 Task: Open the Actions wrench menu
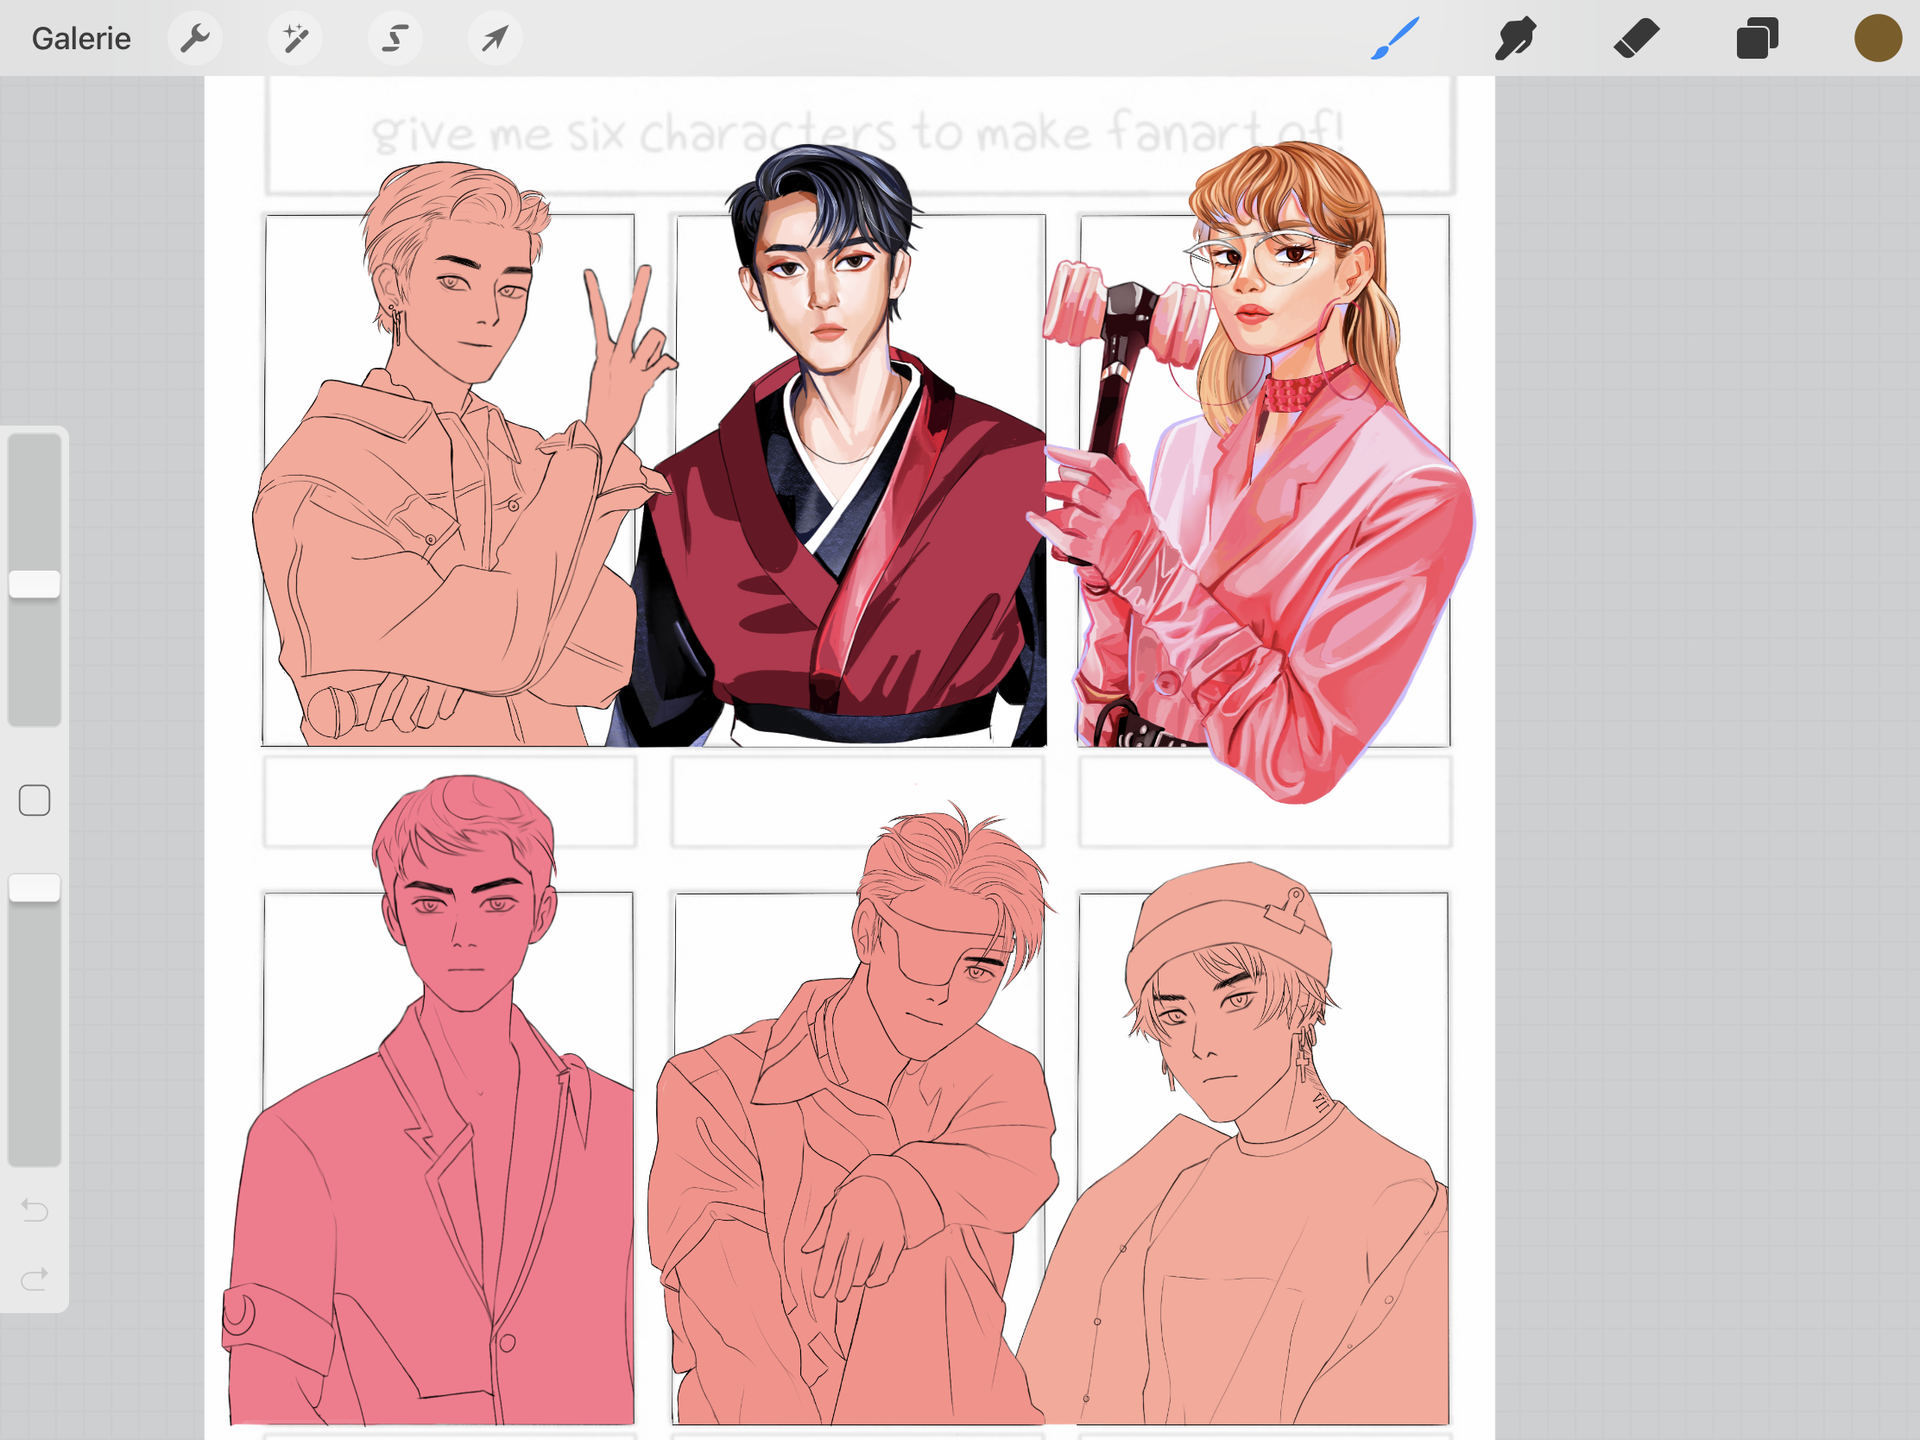(x=195, y=38)
